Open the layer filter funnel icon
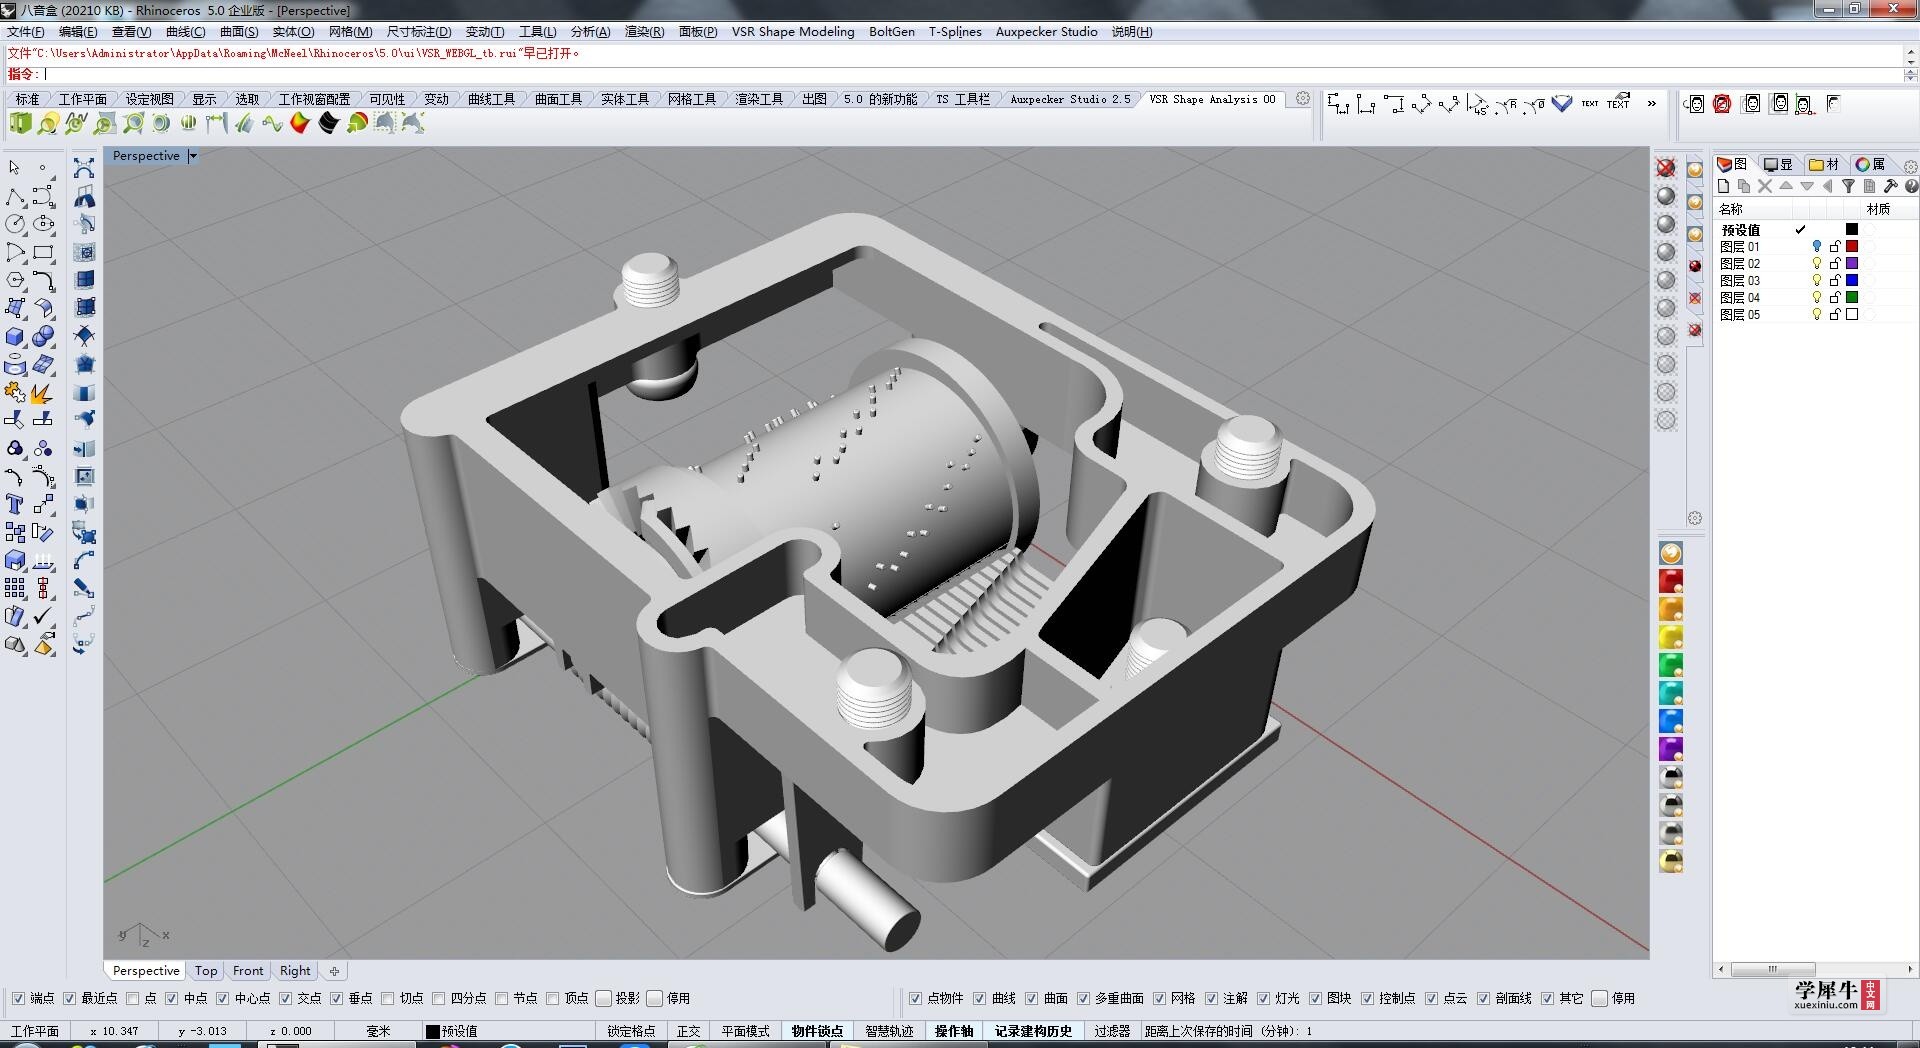 click(x=1849, y=186)
